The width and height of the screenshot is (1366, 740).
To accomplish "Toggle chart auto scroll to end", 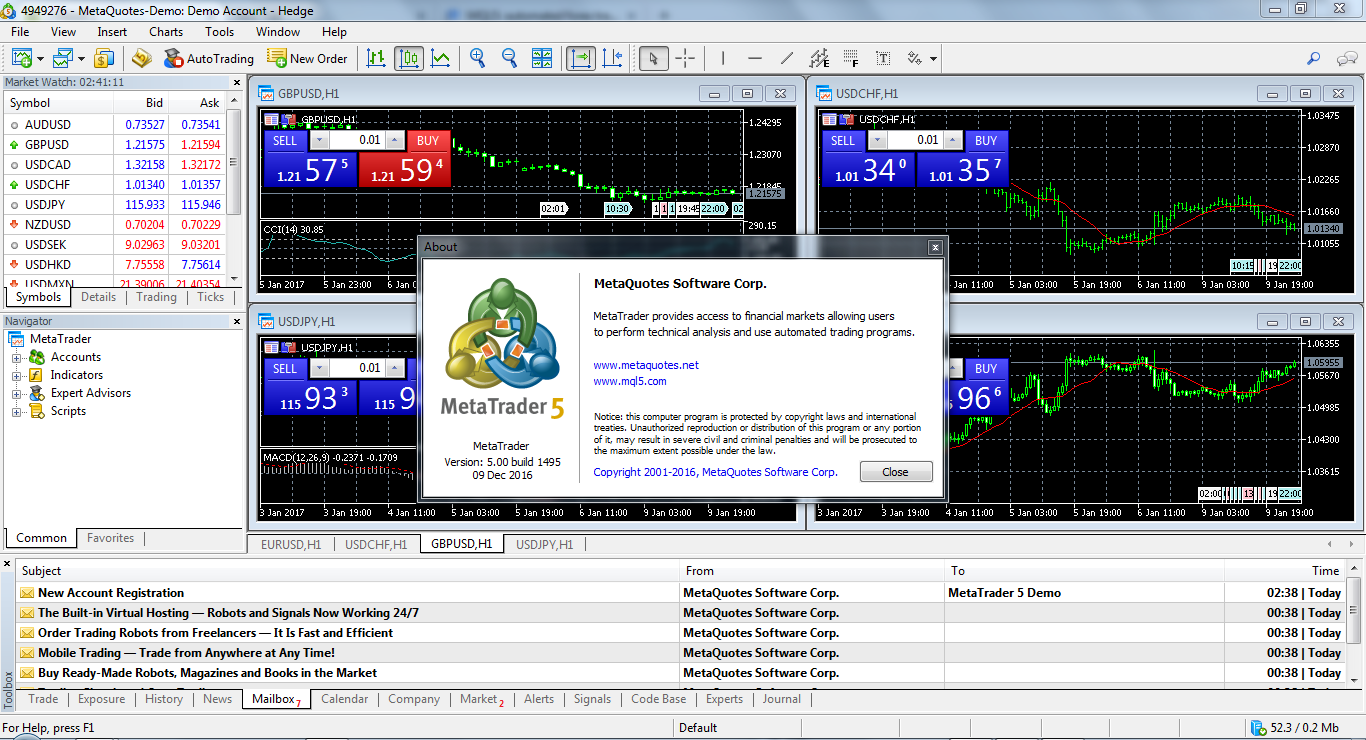I will click(x=580, y=58).
